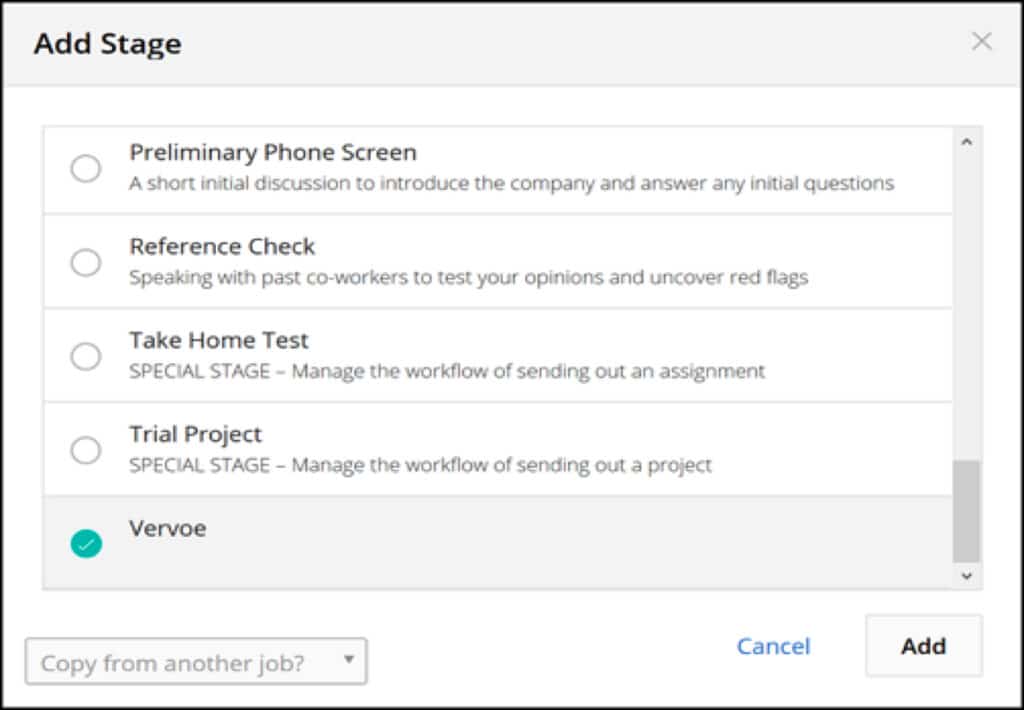Viewport: 1024px width, 710px height.
Task: Select the Trial Project title text
Action: coord(195,434)
